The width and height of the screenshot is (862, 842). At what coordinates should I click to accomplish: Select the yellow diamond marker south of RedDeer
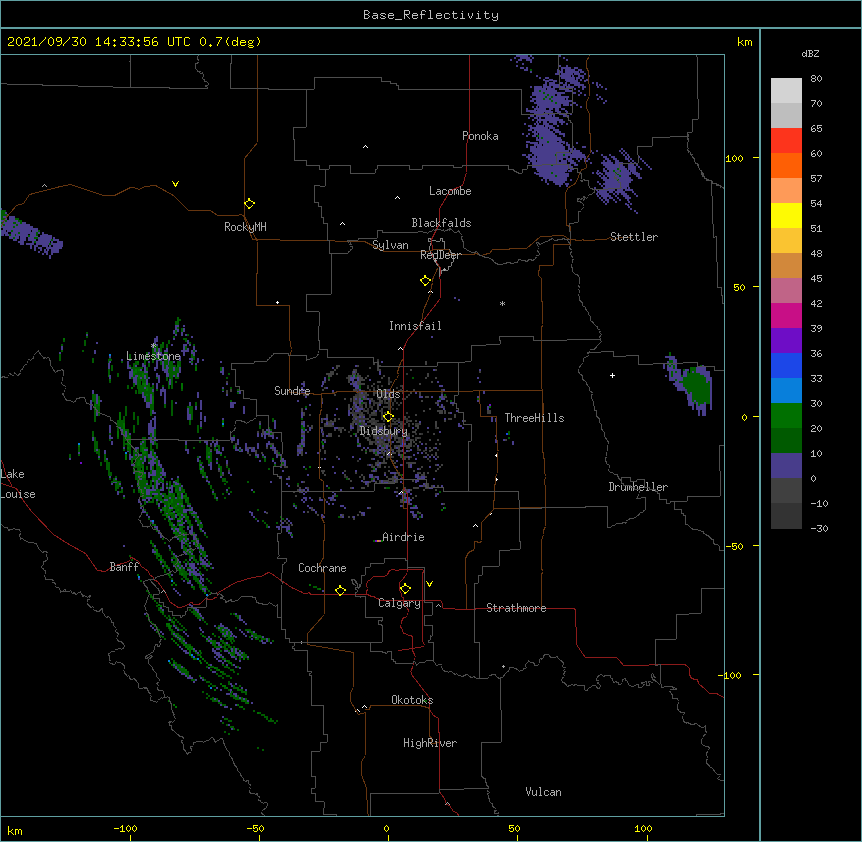click(x=426, y=281)
